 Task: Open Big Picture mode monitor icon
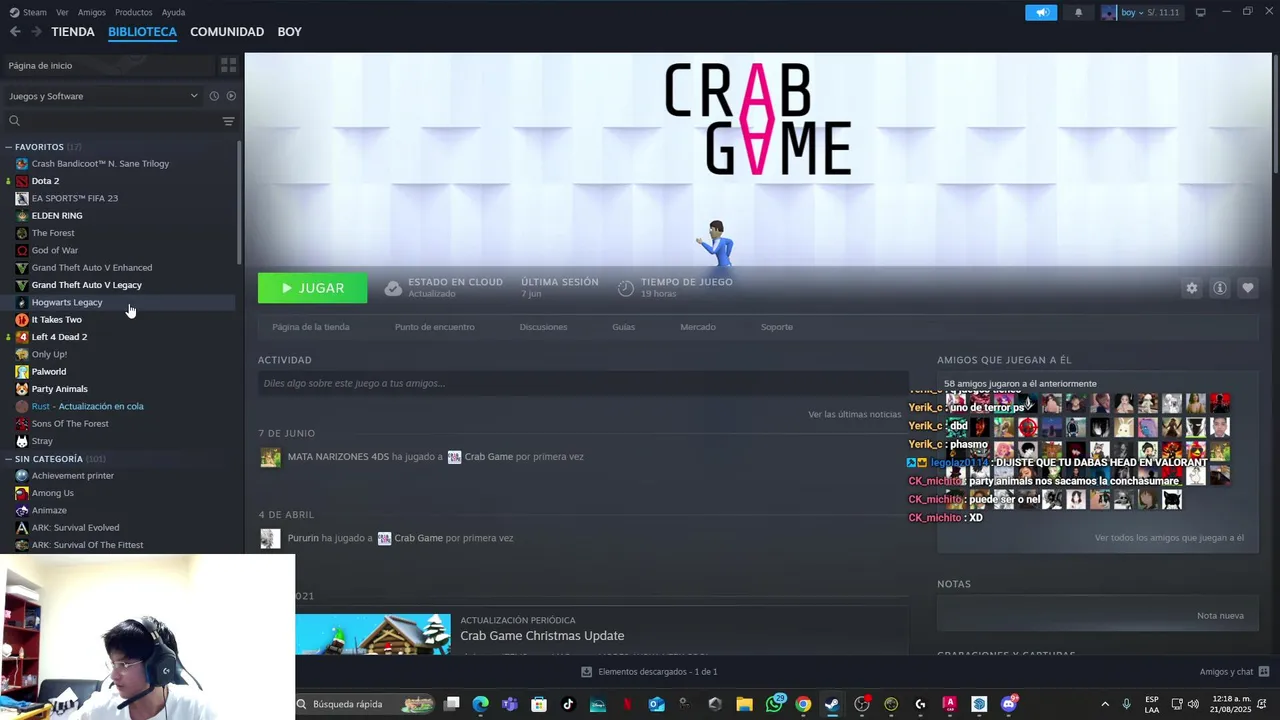(x=1200, y=12)
